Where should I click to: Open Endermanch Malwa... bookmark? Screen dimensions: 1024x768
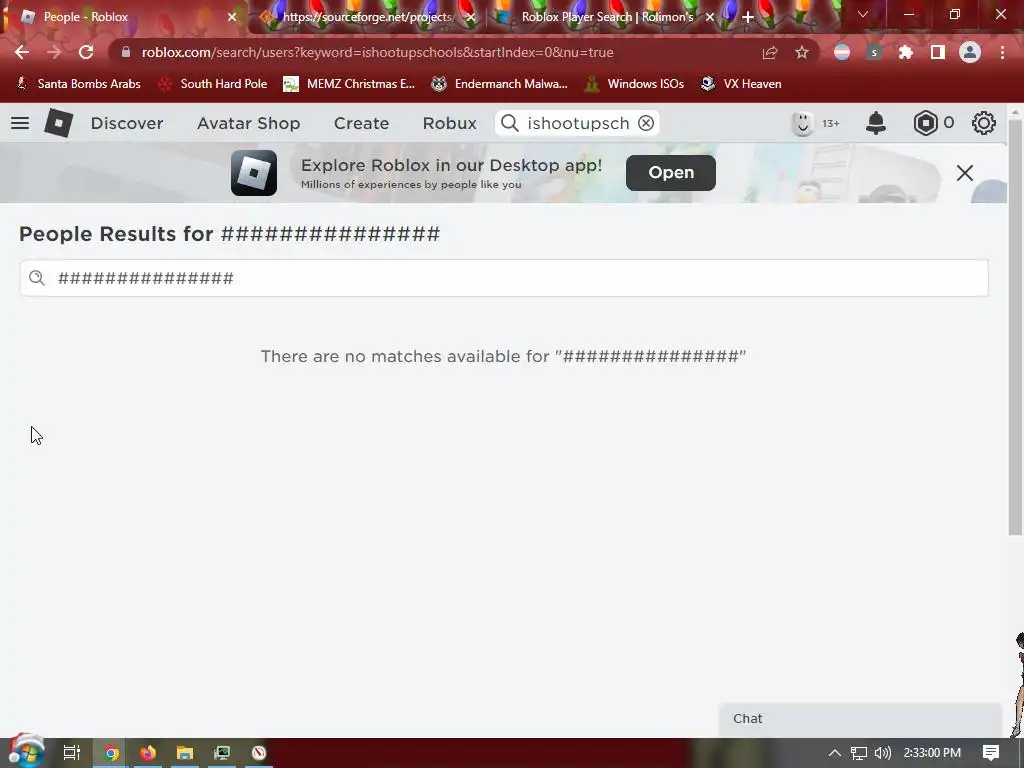[x=500, y=84]
